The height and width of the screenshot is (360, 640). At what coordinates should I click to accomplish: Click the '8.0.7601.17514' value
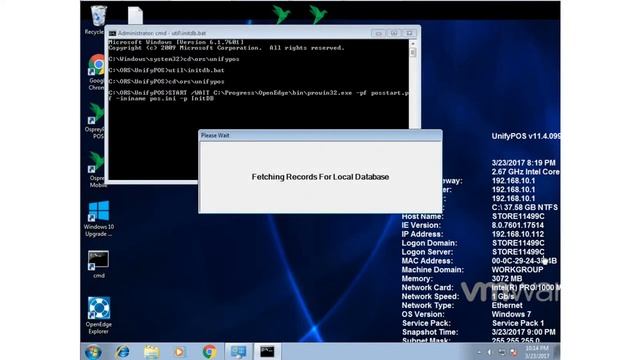[518, 225]
